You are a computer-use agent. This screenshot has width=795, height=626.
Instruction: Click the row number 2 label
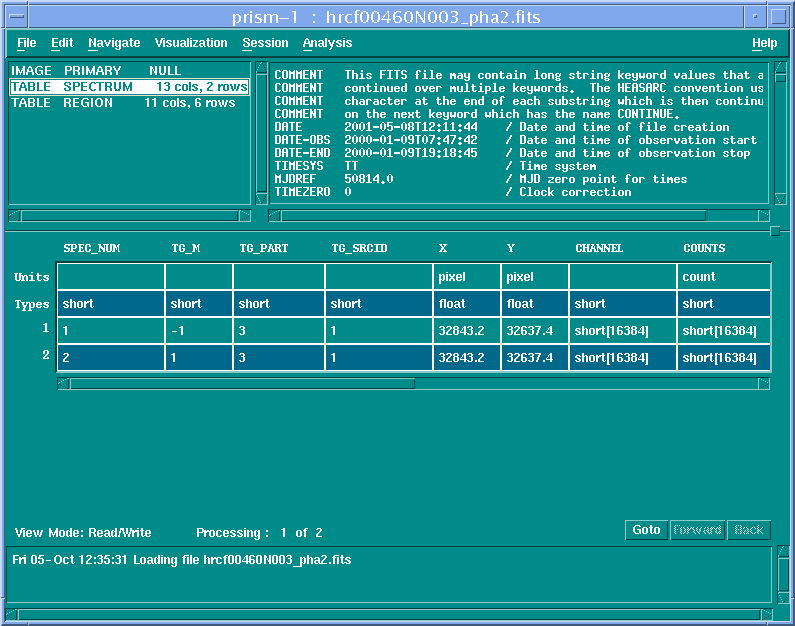[46, 355]
